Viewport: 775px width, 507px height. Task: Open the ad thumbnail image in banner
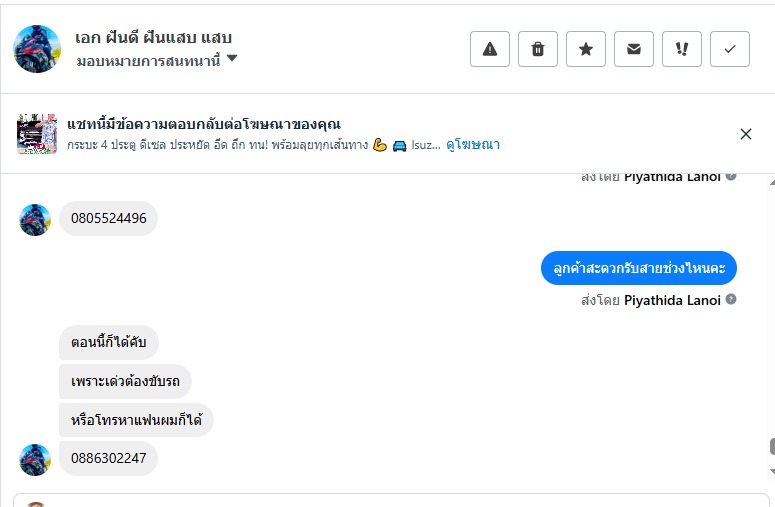tap(37, 134)
